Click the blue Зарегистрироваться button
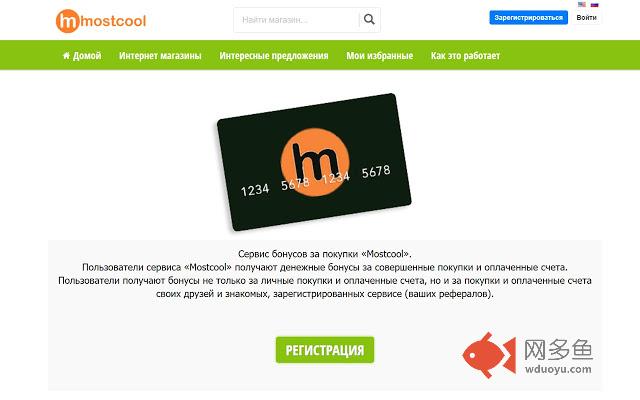640x400 pixels. tap(529, 18)
